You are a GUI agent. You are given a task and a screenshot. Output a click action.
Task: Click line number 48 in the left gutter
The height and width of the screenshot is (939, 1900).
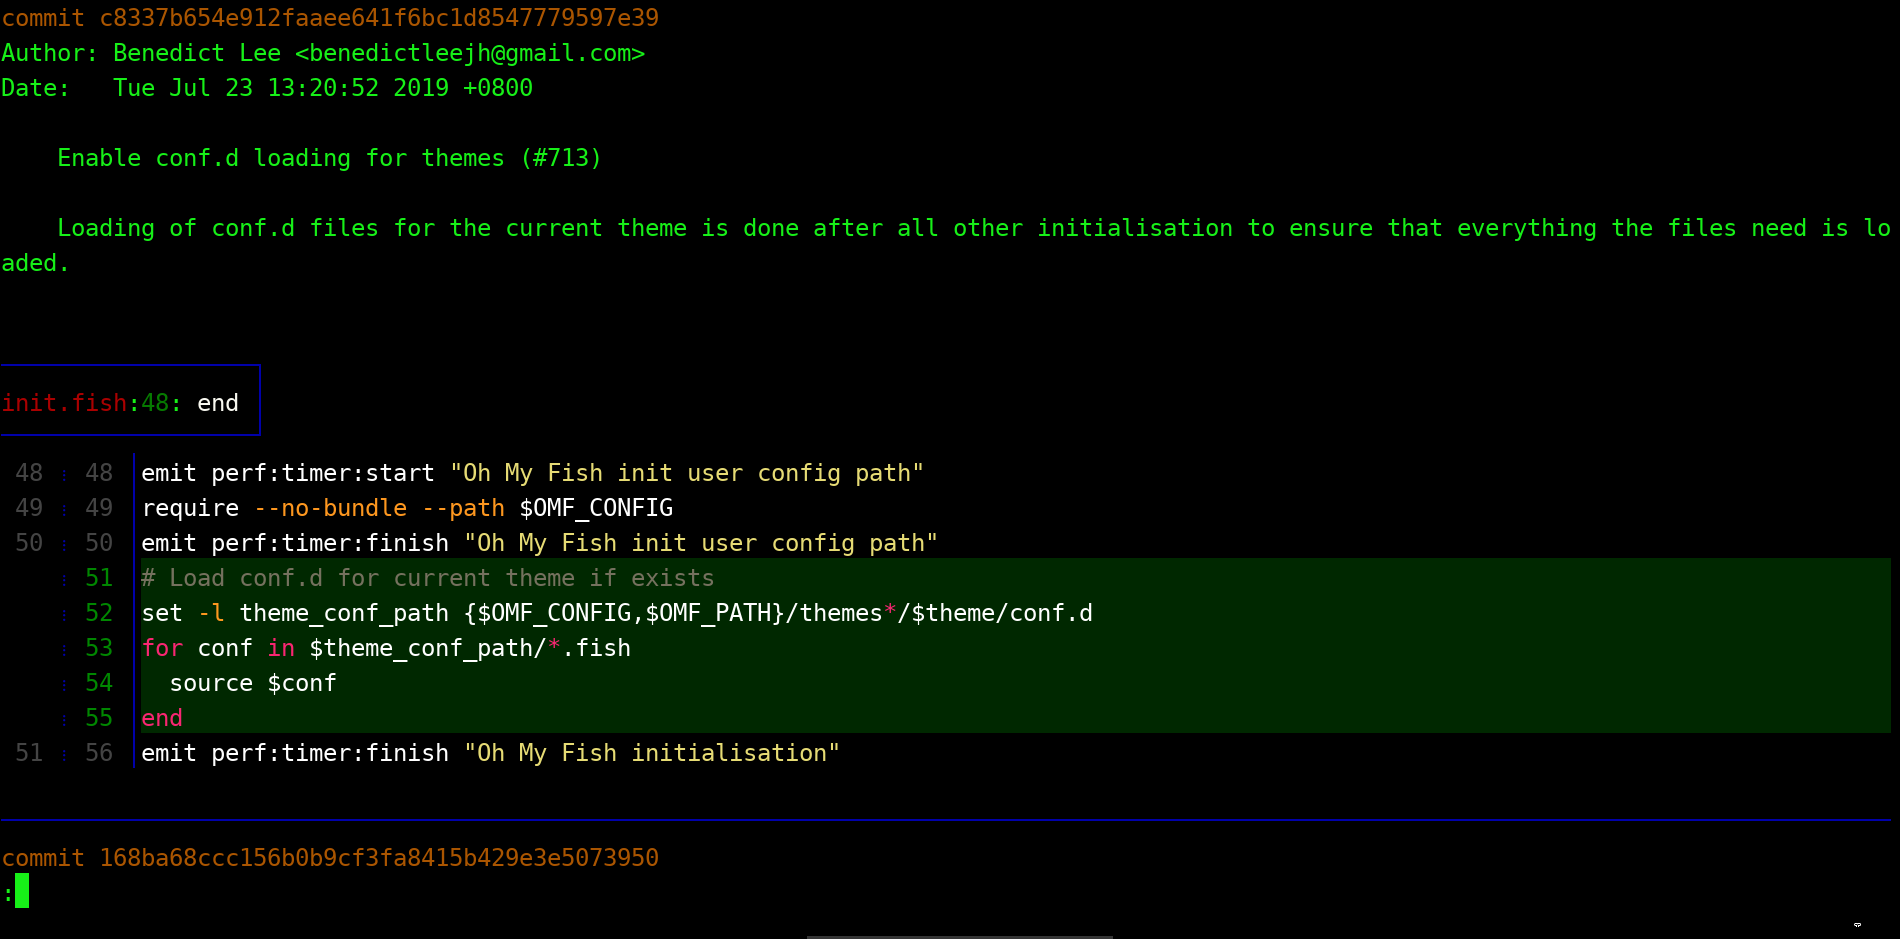pyautogui.click(x=29, y=472)
